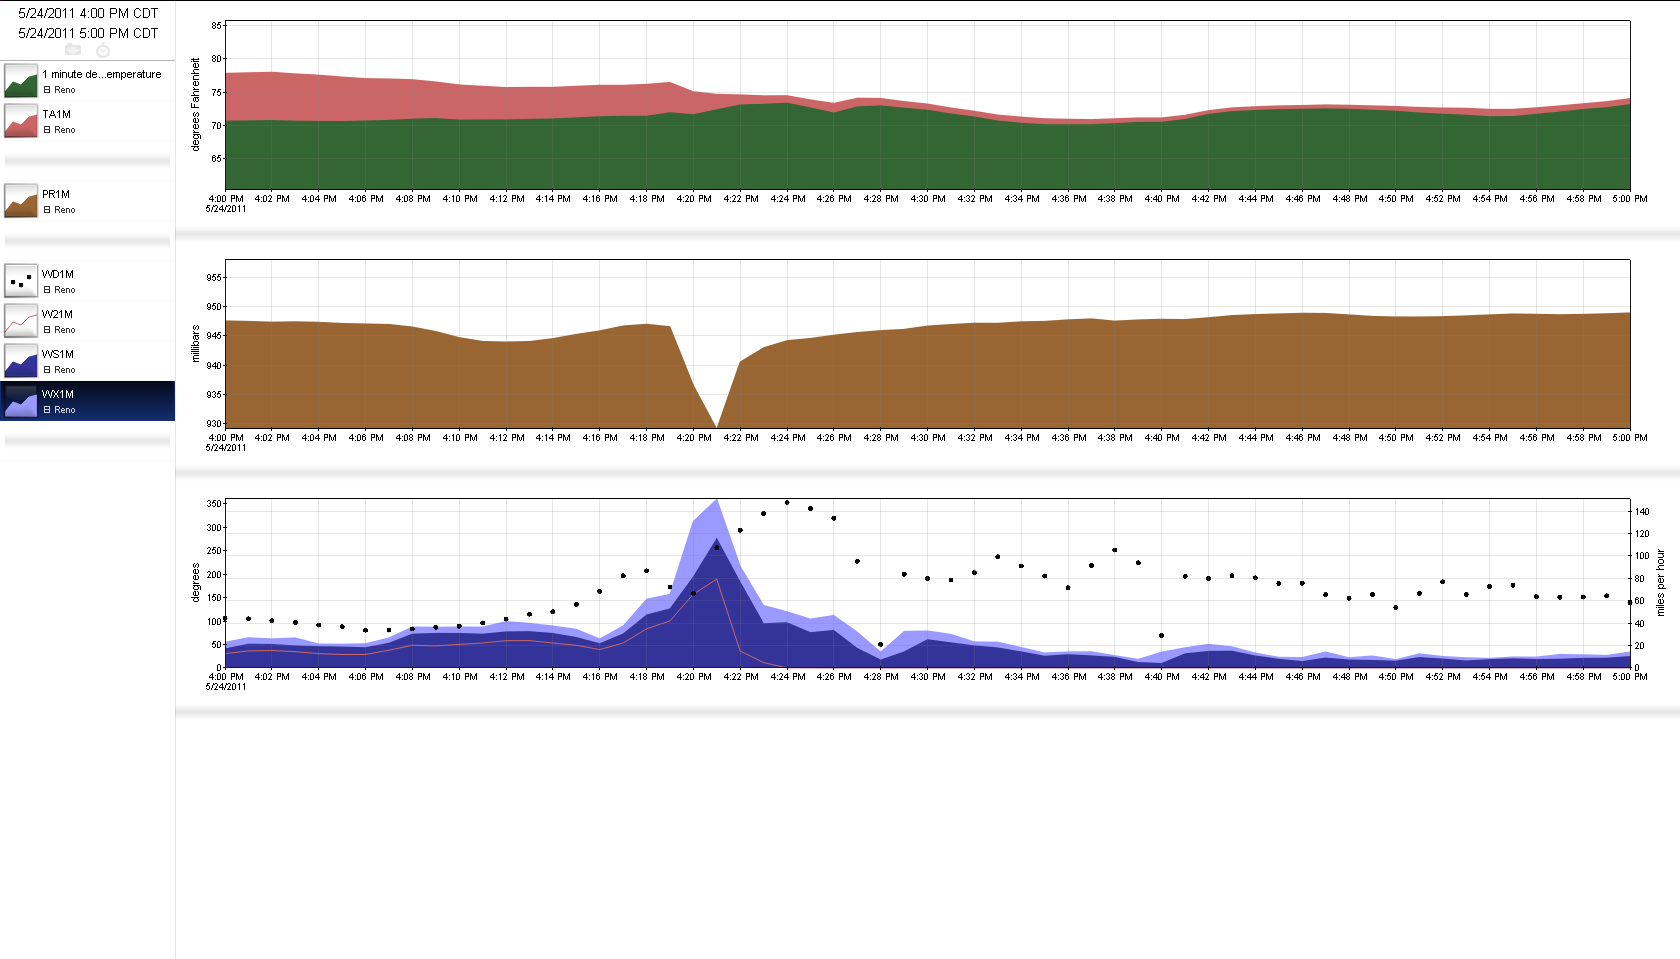Click the dark blue WS1M chart icon
The height and width of the screenshot is (959, 1680).
click(21, 361)
